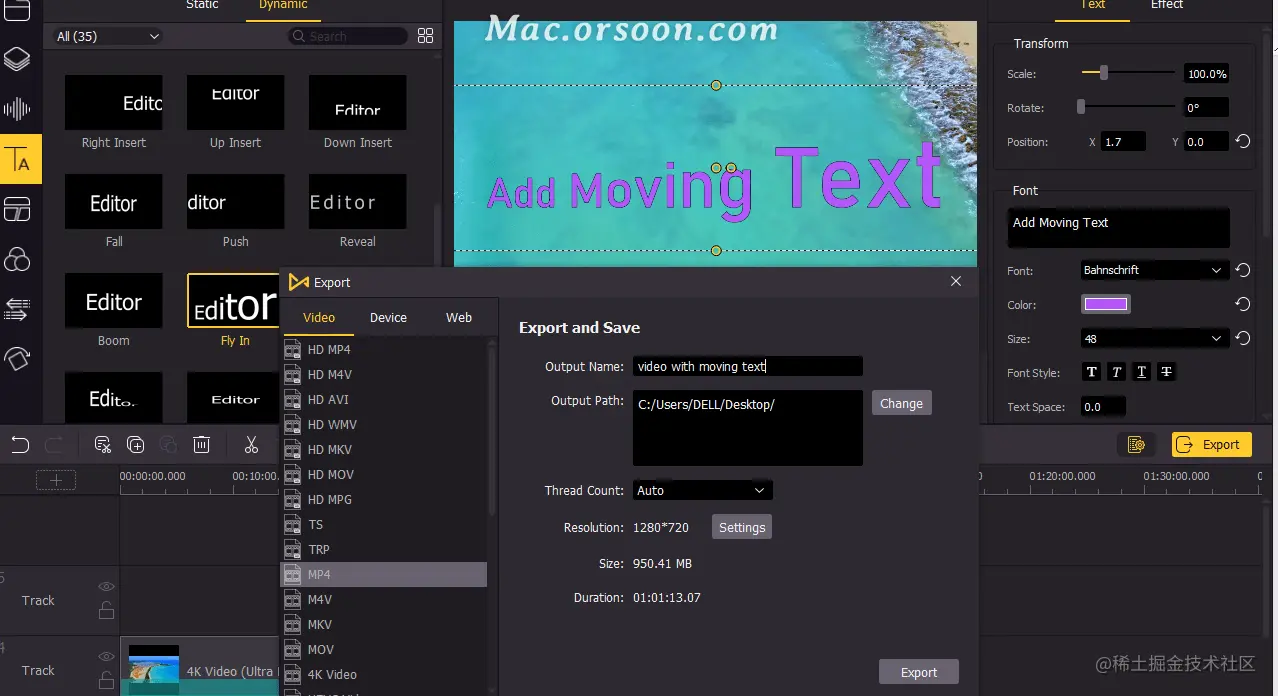
Task: Hide the upper Track with eye icon
Action: coord(106,587)
